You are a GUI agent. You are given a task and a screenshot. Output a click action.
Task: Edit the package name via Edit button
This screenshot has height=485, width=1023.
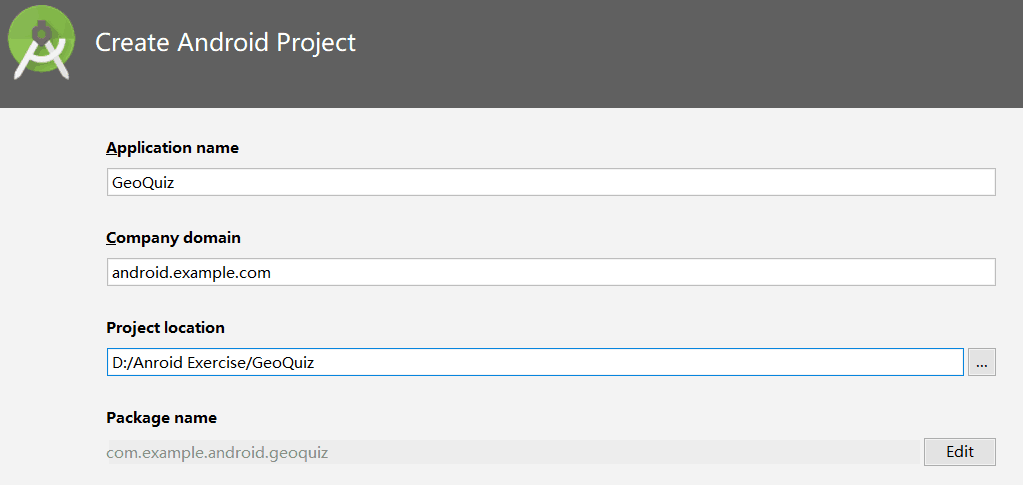click(x=960, y=452)
